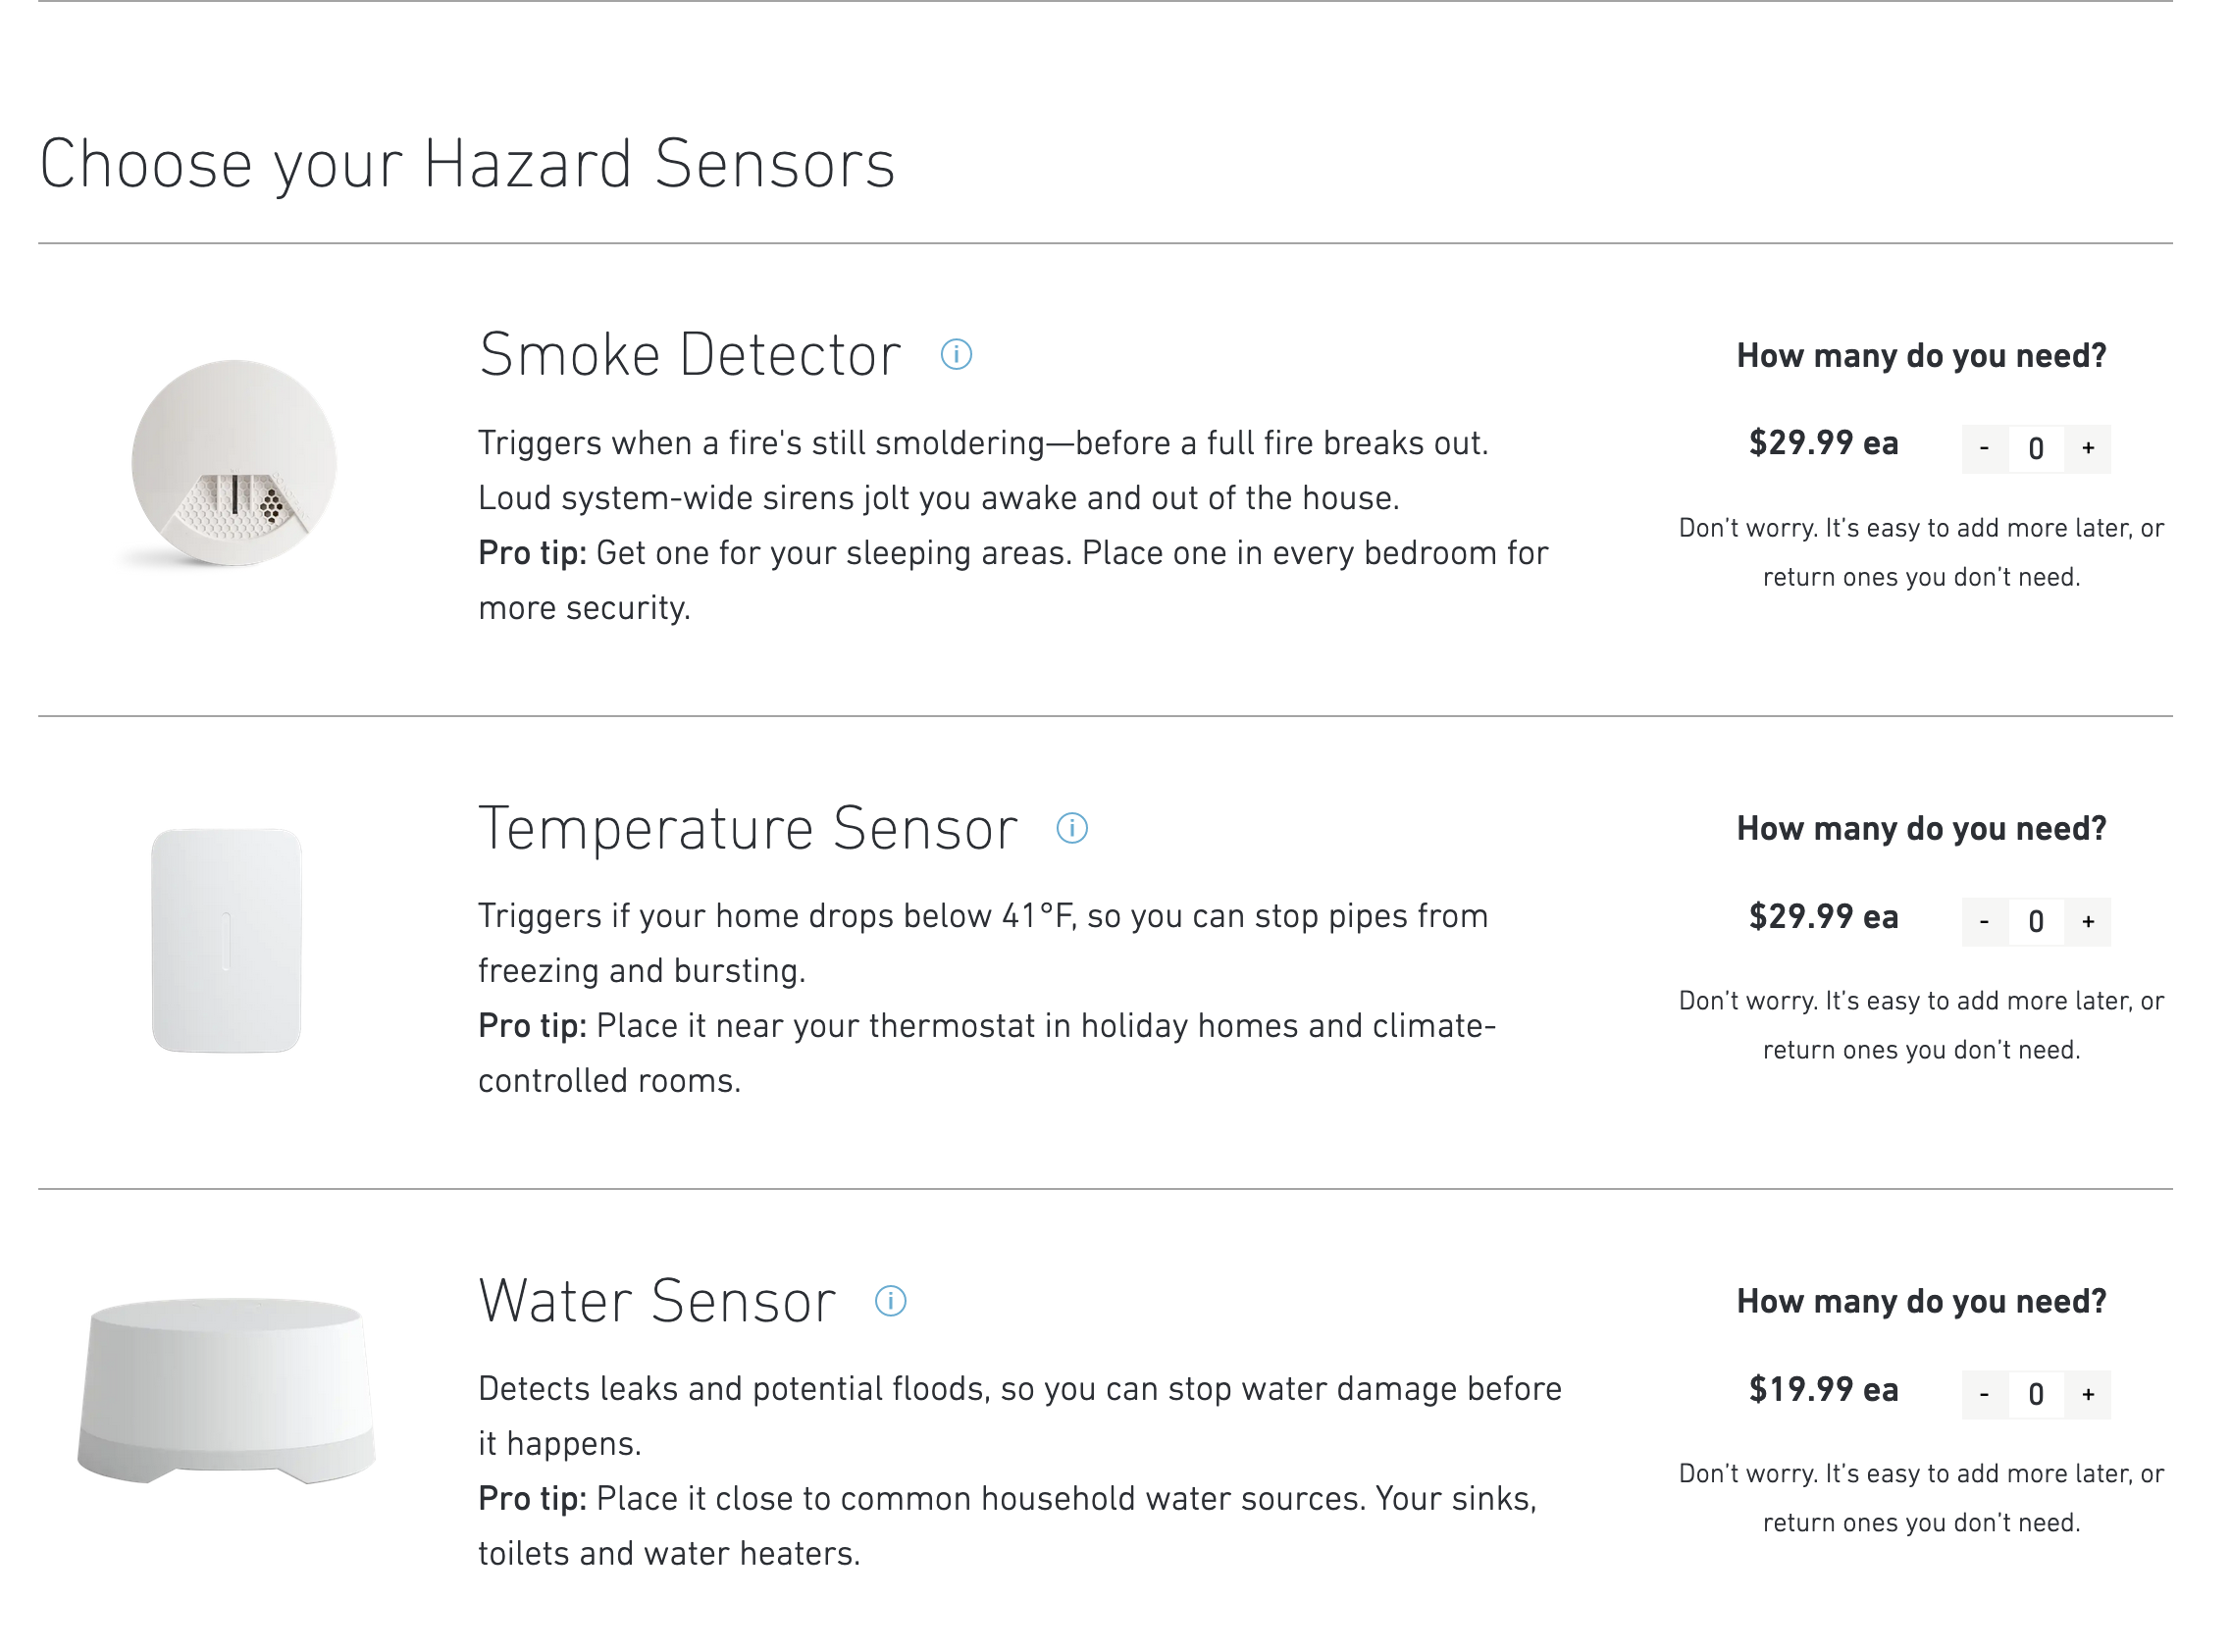Increase Smoke Detector quantity with plus
Image resolution: width=2231 pixels, height=1652 pixels.
2088,449
